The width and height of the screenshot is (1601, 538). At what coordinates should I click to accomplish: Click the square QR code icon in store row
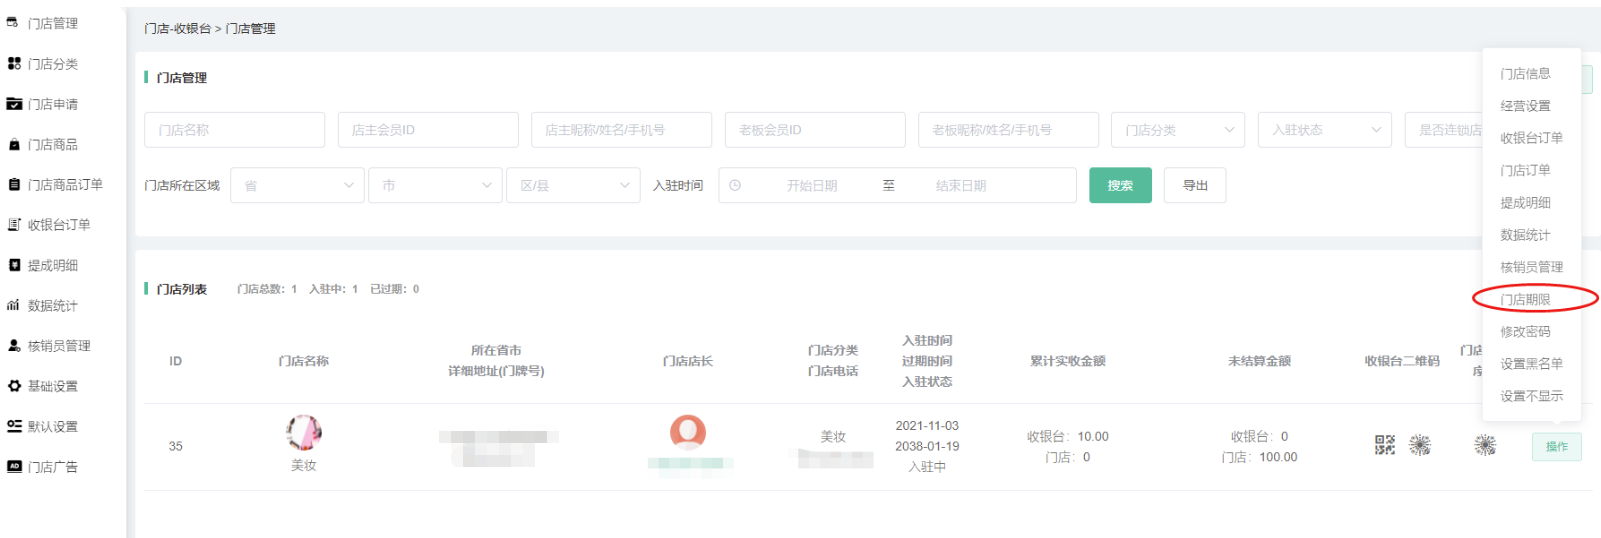(1384, 445)
